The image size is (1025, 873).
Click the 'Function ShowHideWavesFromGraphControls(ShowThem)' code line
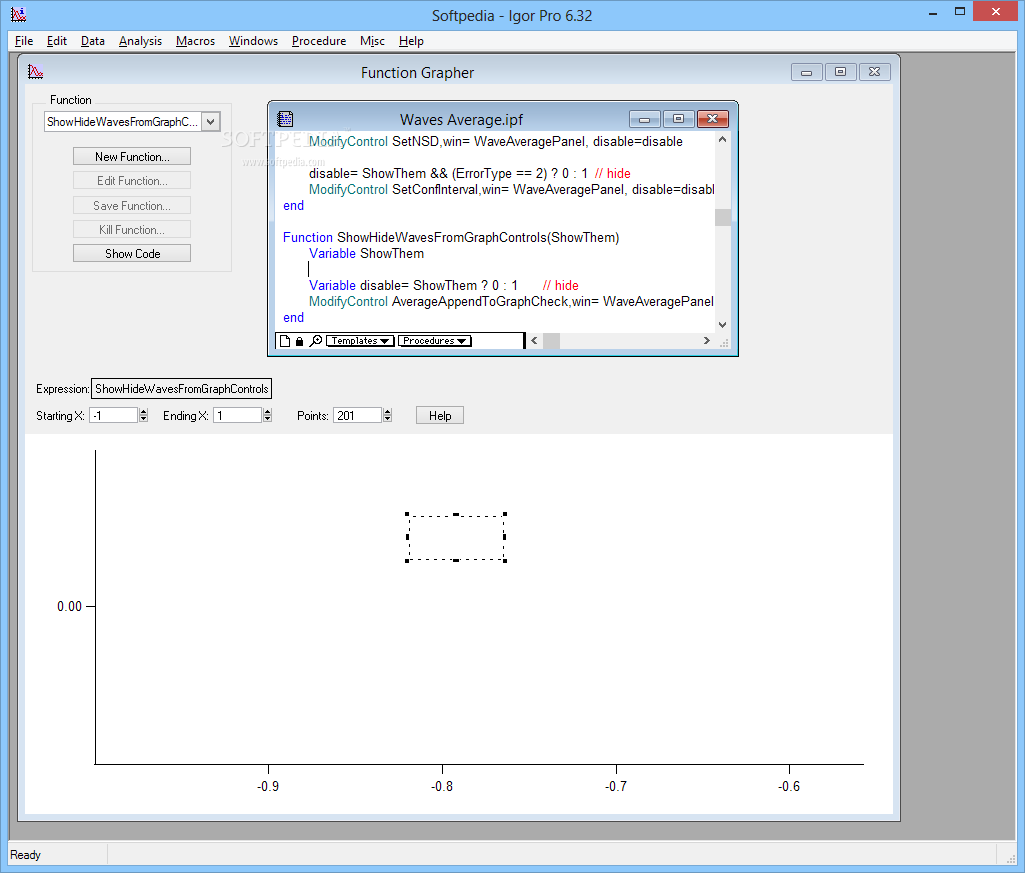[450, 237]
